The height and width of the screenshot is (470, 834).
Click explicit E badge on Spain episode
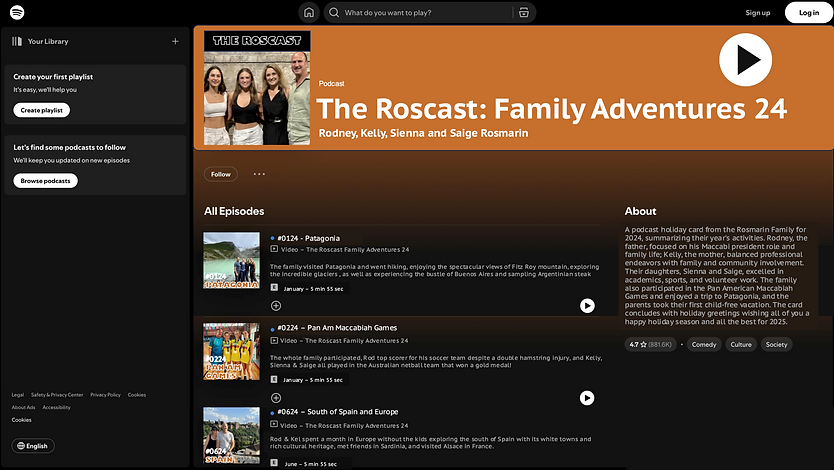click(274, 463)
